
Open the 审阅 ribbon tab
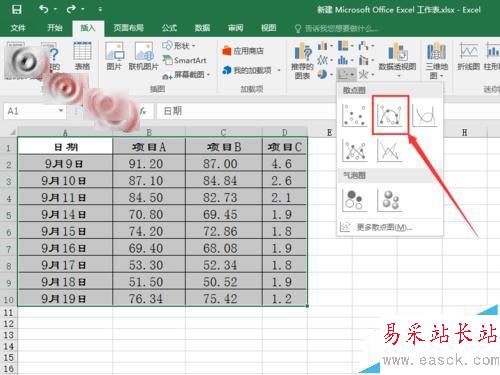pos(235,28)
